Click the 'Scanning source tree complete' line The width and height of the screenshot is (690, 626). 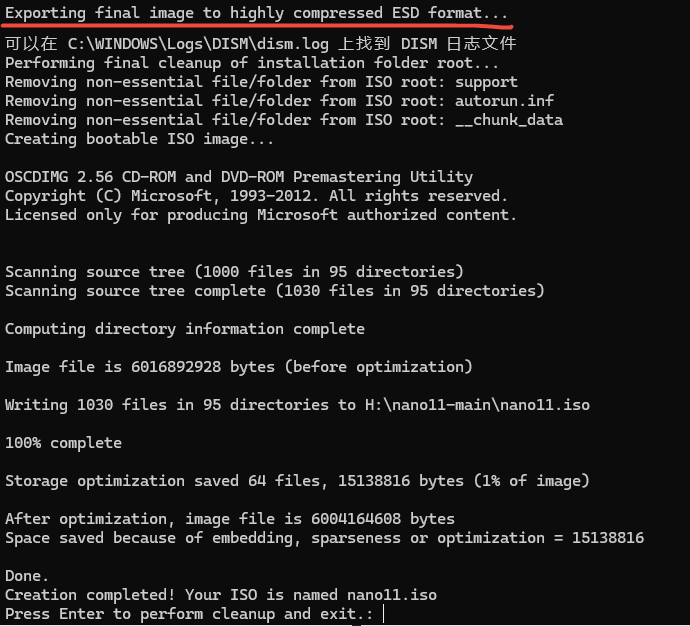(275, 291)
